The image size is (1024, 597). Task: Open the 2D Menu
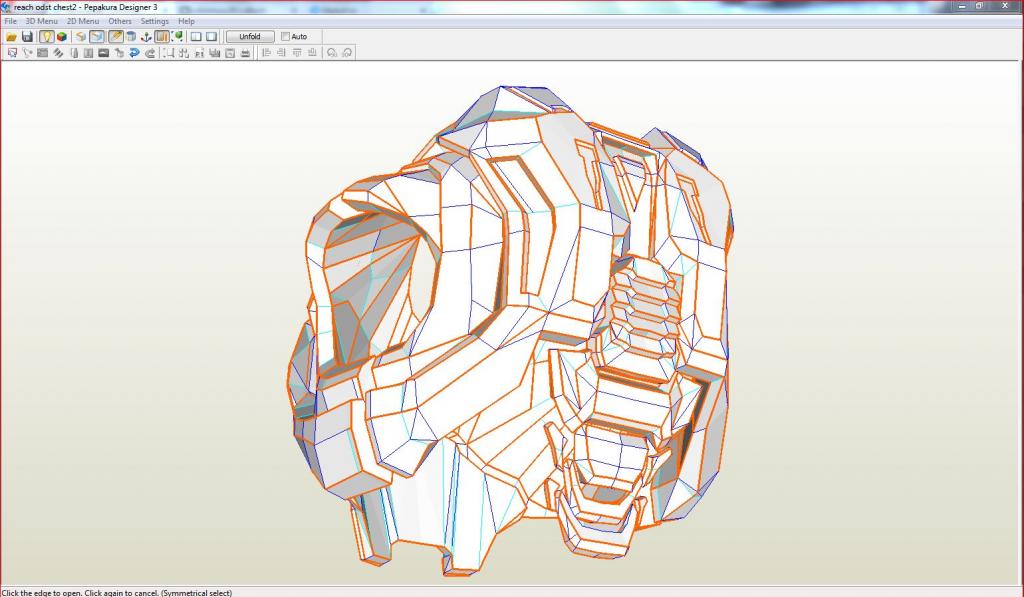83,21
